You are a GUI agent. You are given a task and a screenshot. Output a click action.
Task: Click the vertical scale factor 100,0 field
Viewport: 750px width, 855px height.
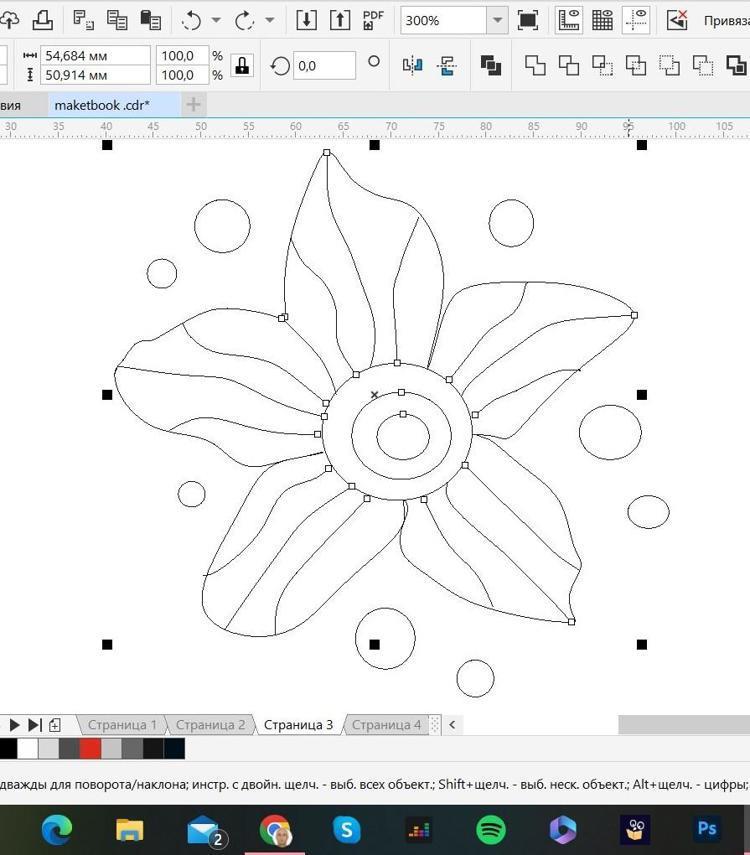[x=183, y=75]
